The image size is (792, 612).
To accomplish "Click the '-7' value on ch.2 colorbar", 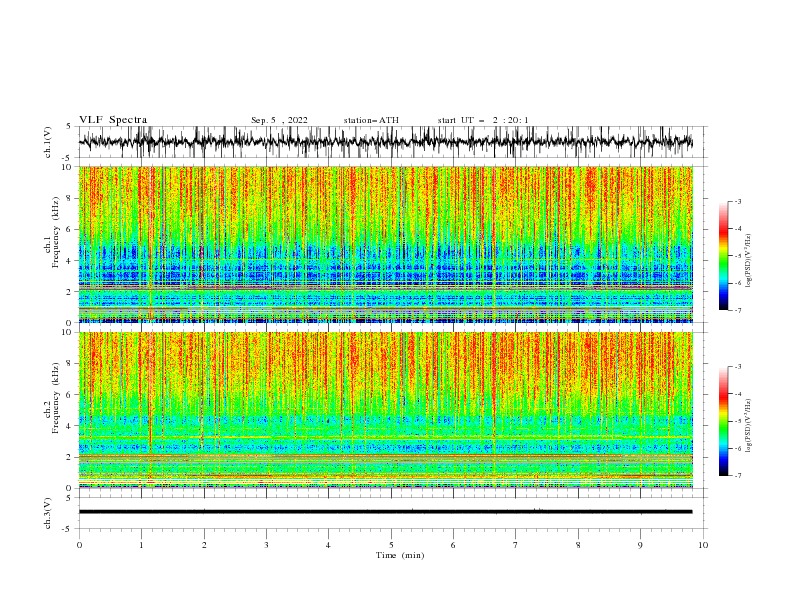I will (737, 476).
